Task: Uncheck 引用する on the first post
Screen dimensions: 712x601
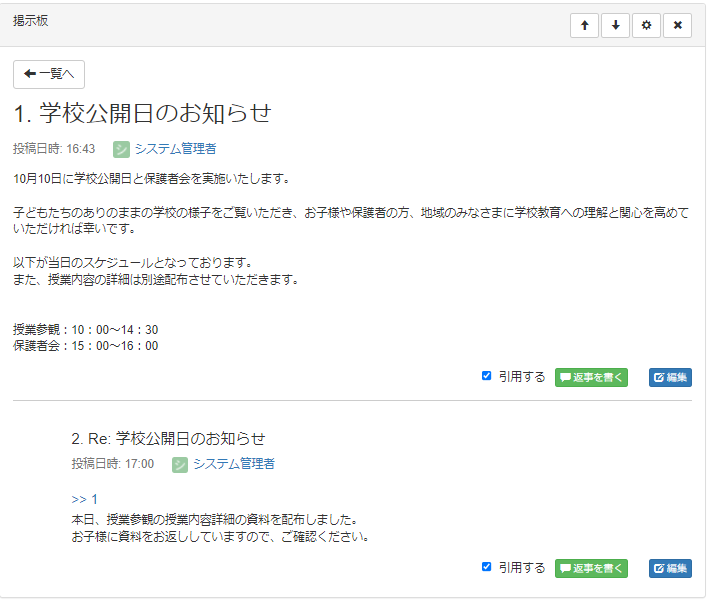Action: (487, 376)
